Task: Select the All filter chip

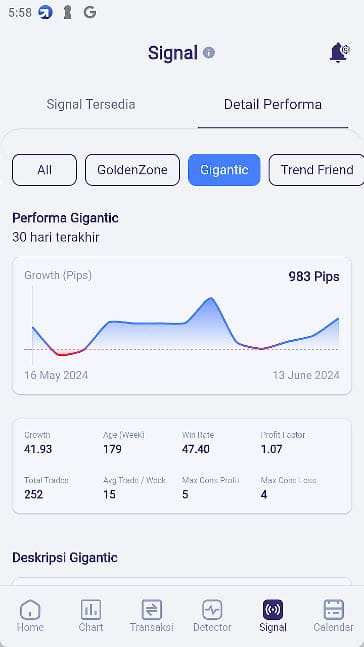Action: click(45, 170)
